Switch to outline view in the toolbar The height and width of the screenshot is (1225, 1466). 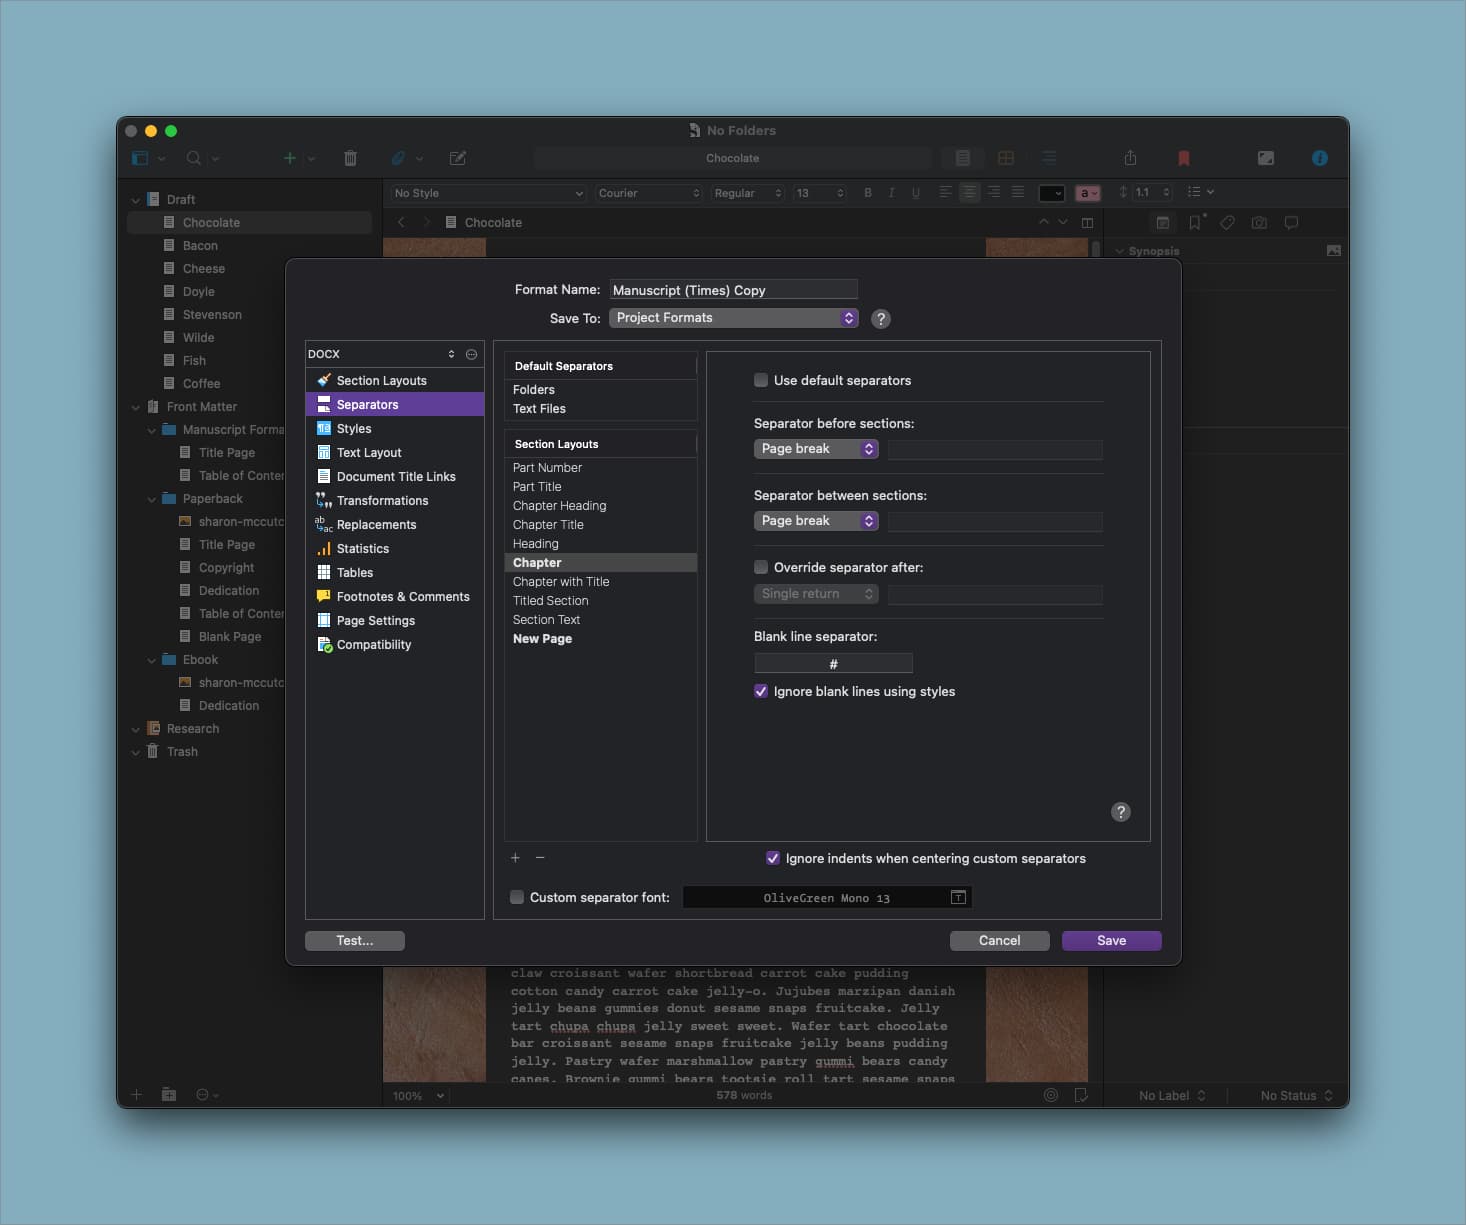click(1048, 158)
